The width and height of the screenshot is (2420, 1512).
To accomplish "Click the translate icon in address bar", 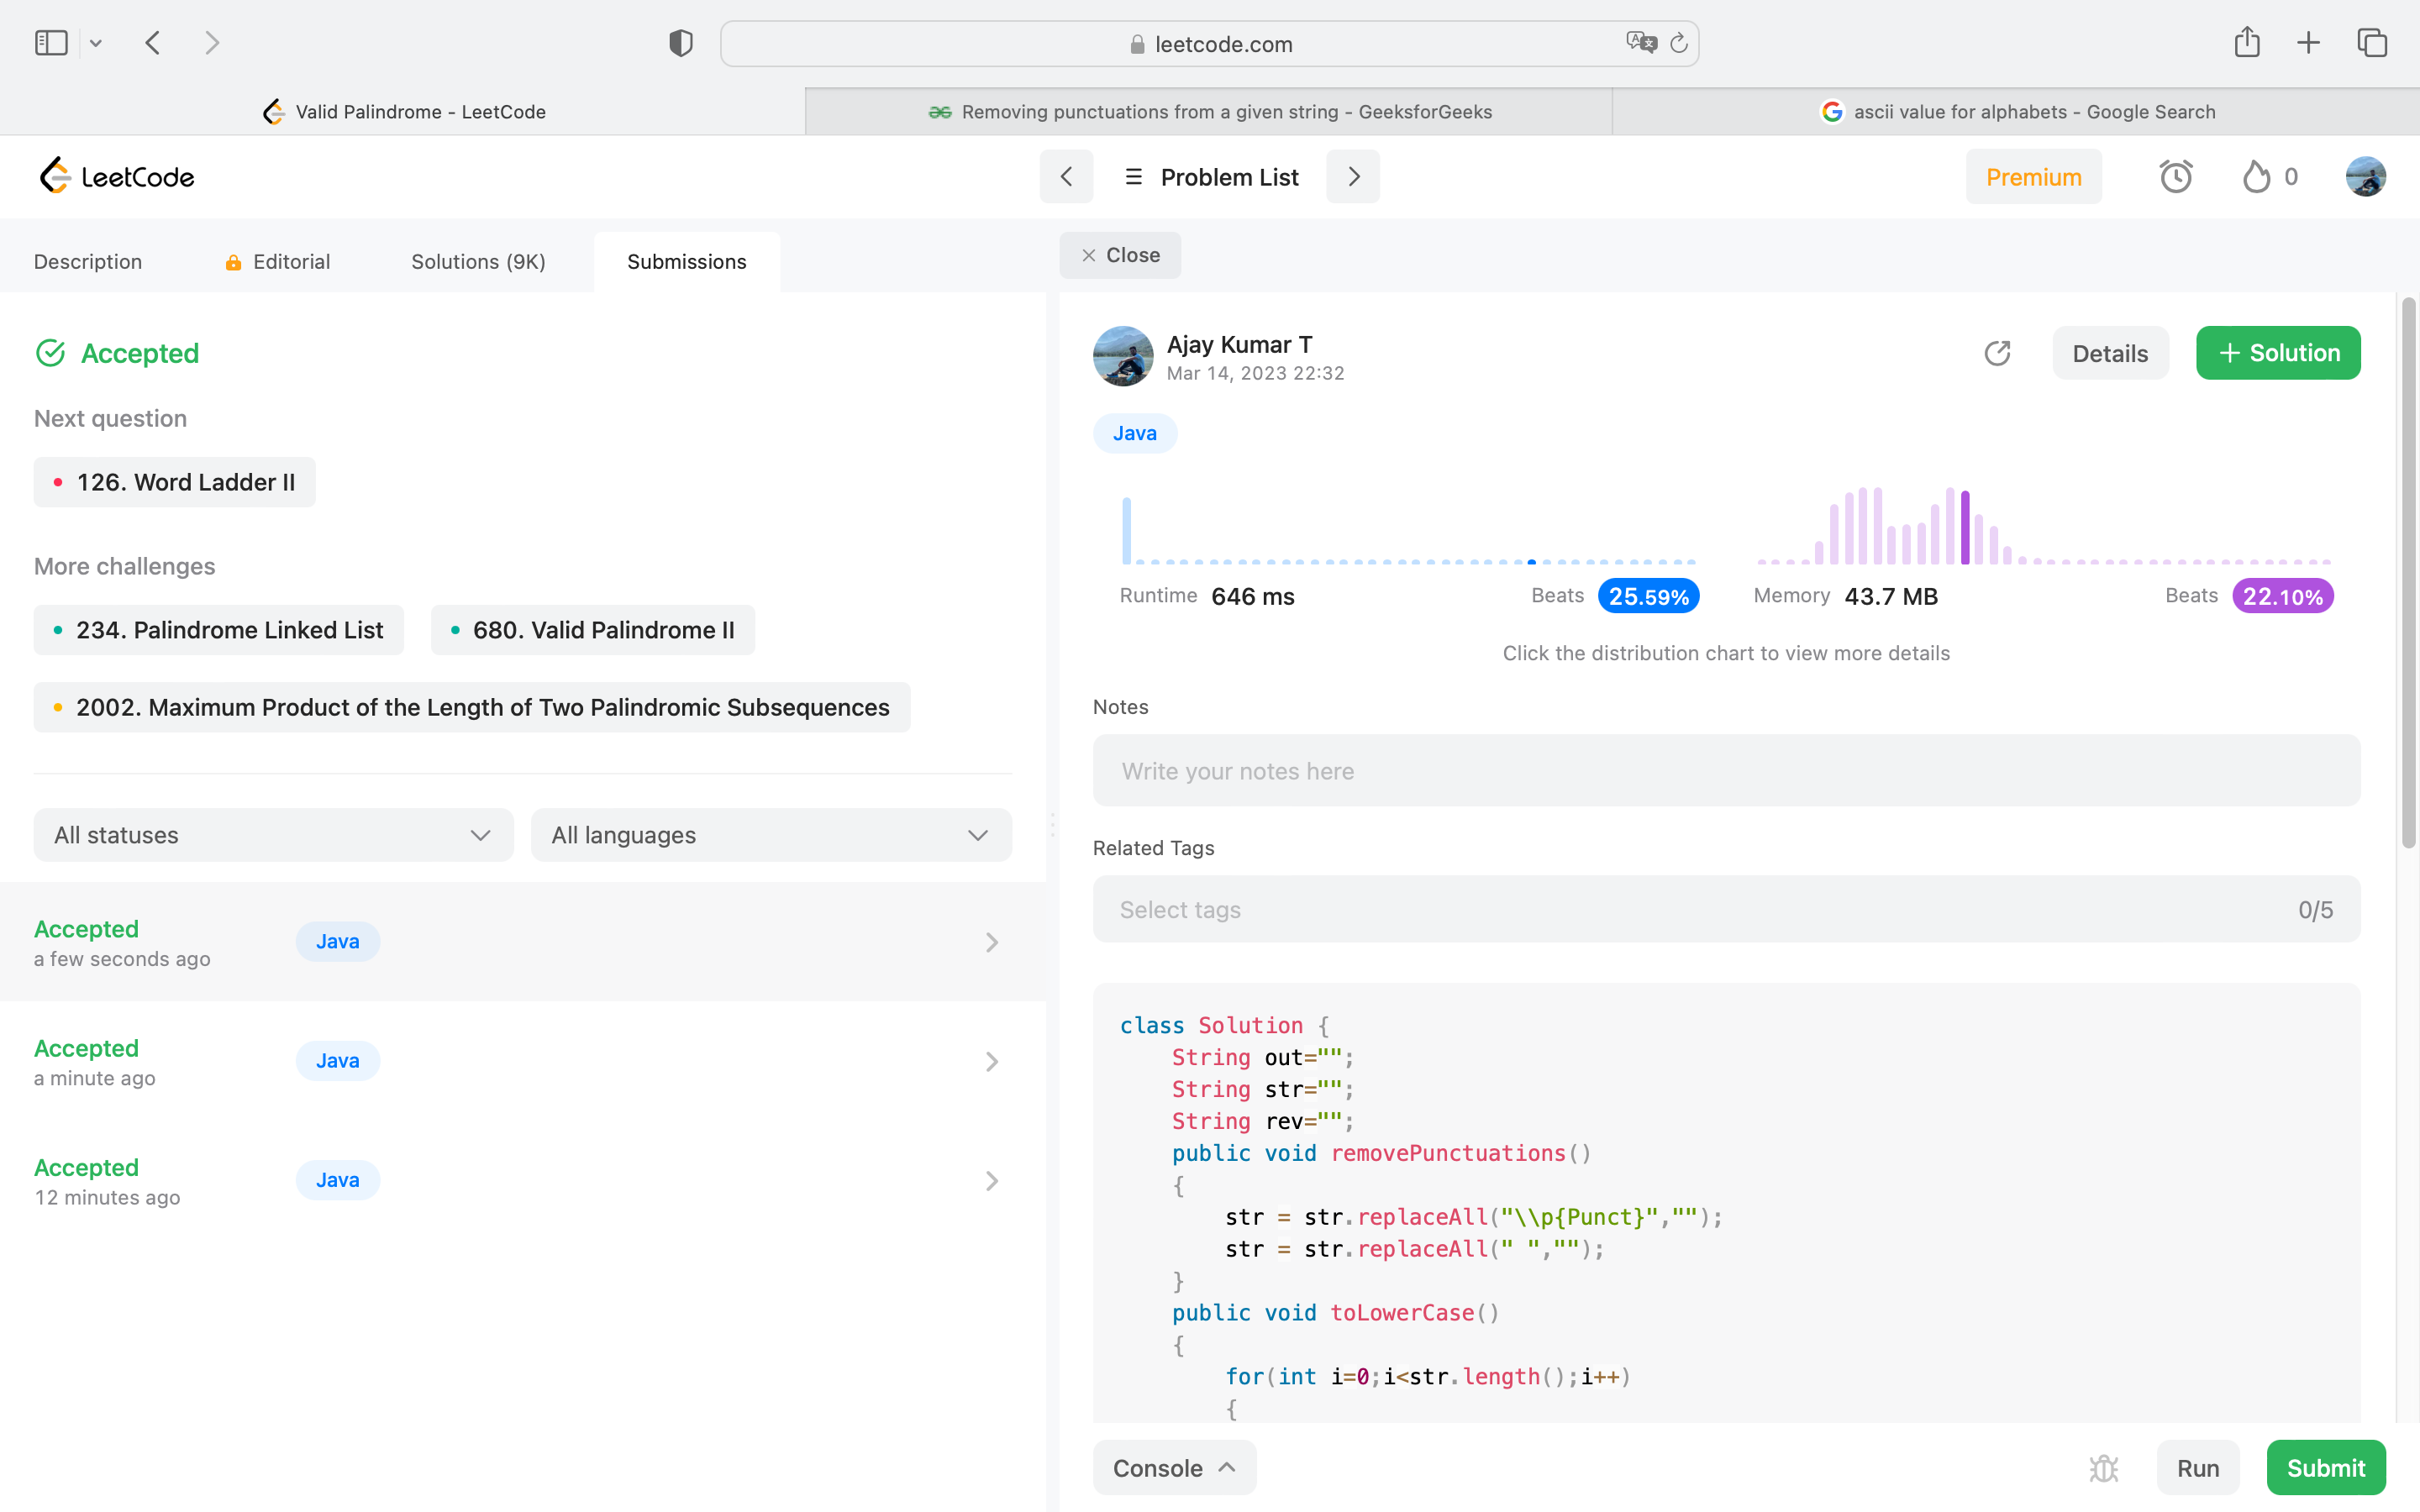I will pyautogui.click(x=1640, y=43).
